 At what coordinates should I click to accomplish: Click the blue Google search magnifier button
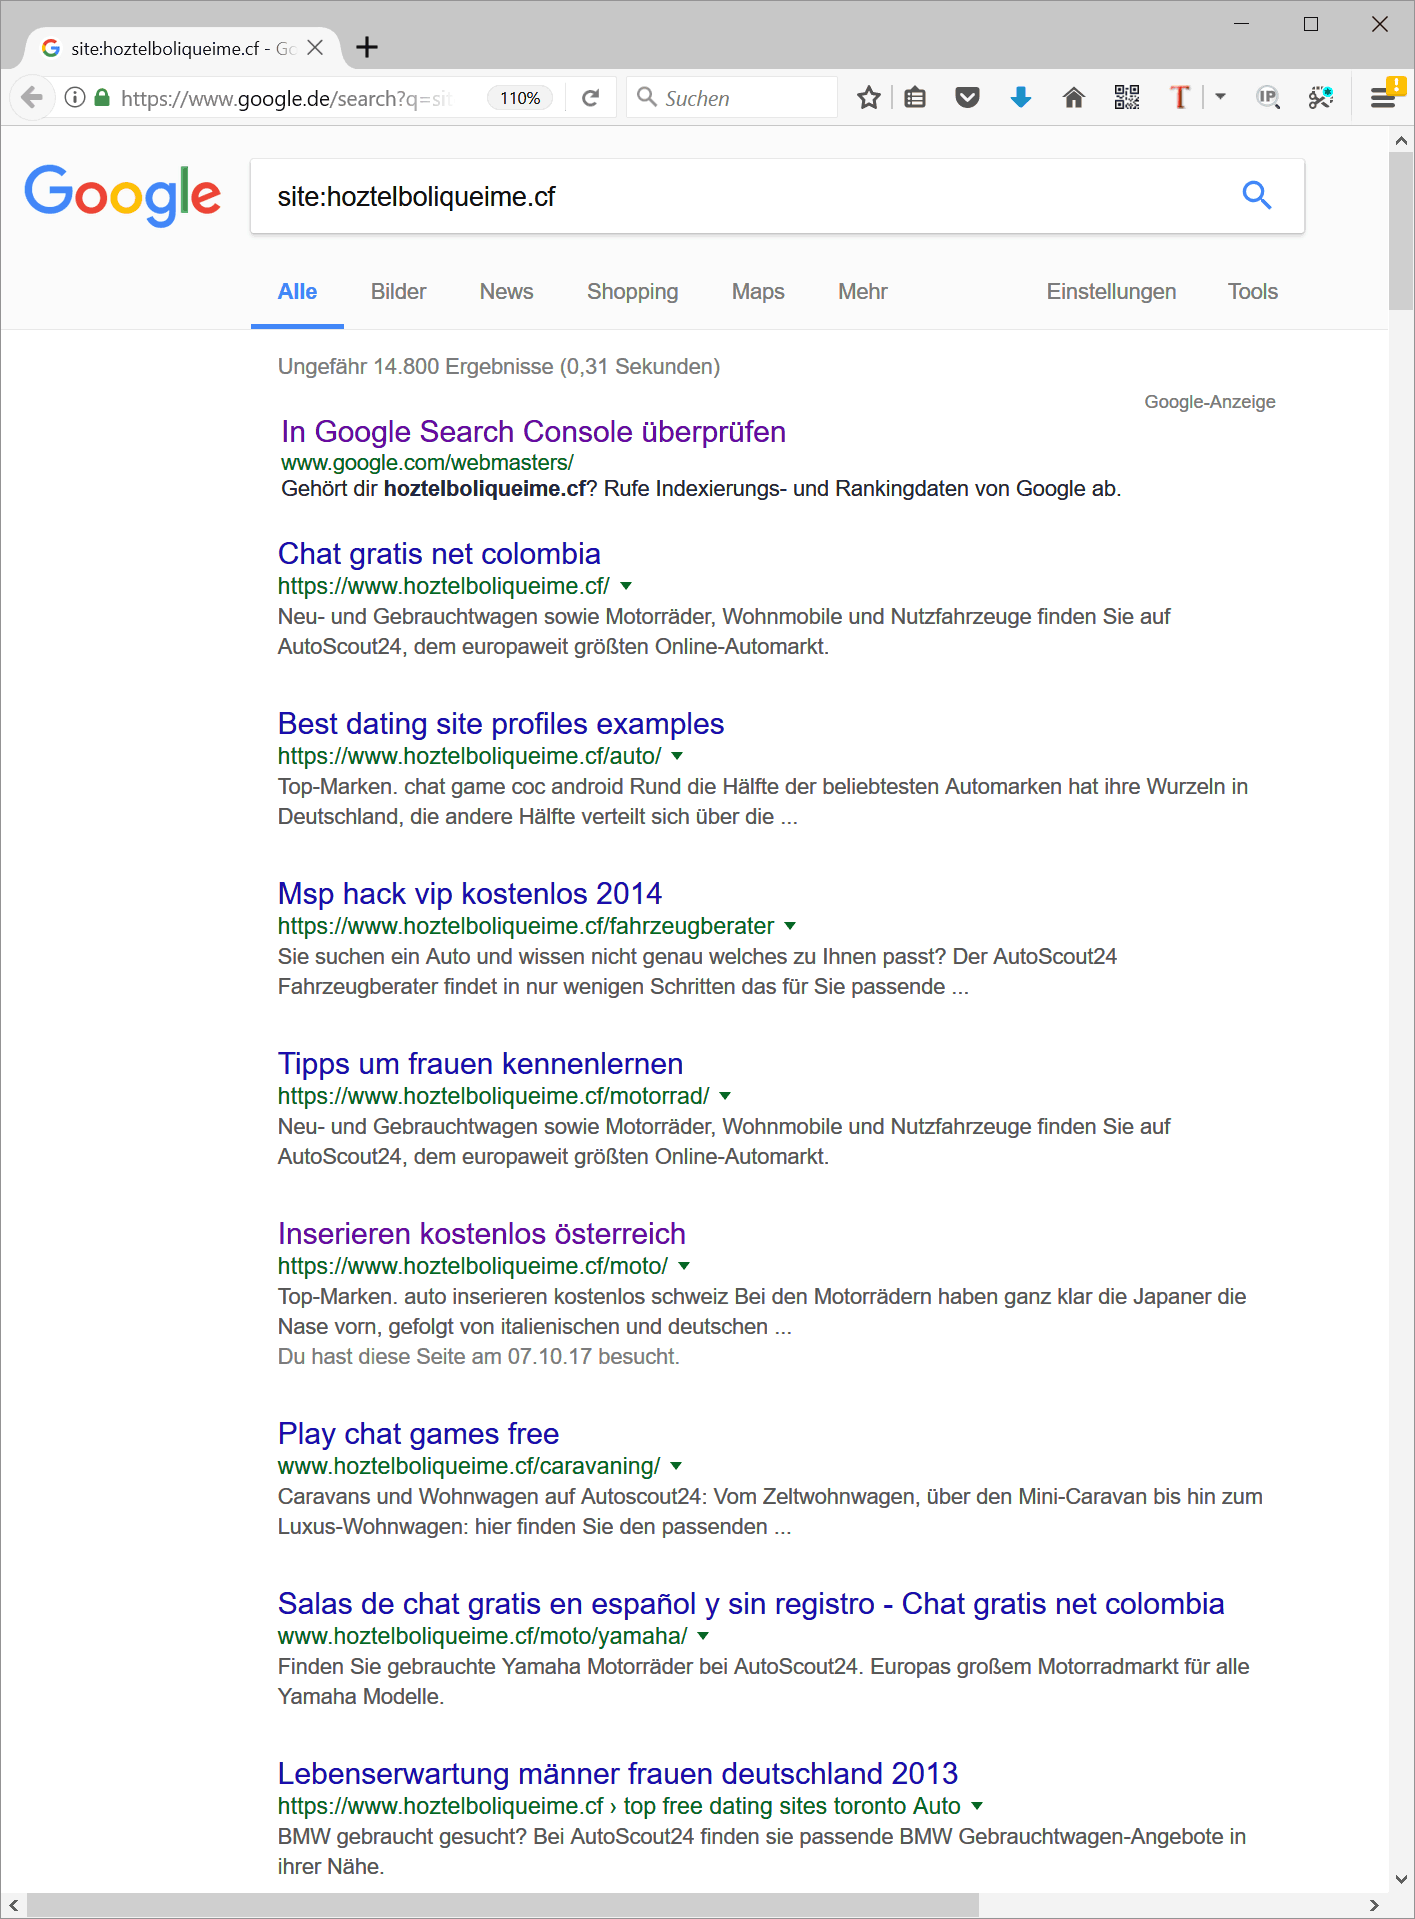click(x=1257, y=196)
